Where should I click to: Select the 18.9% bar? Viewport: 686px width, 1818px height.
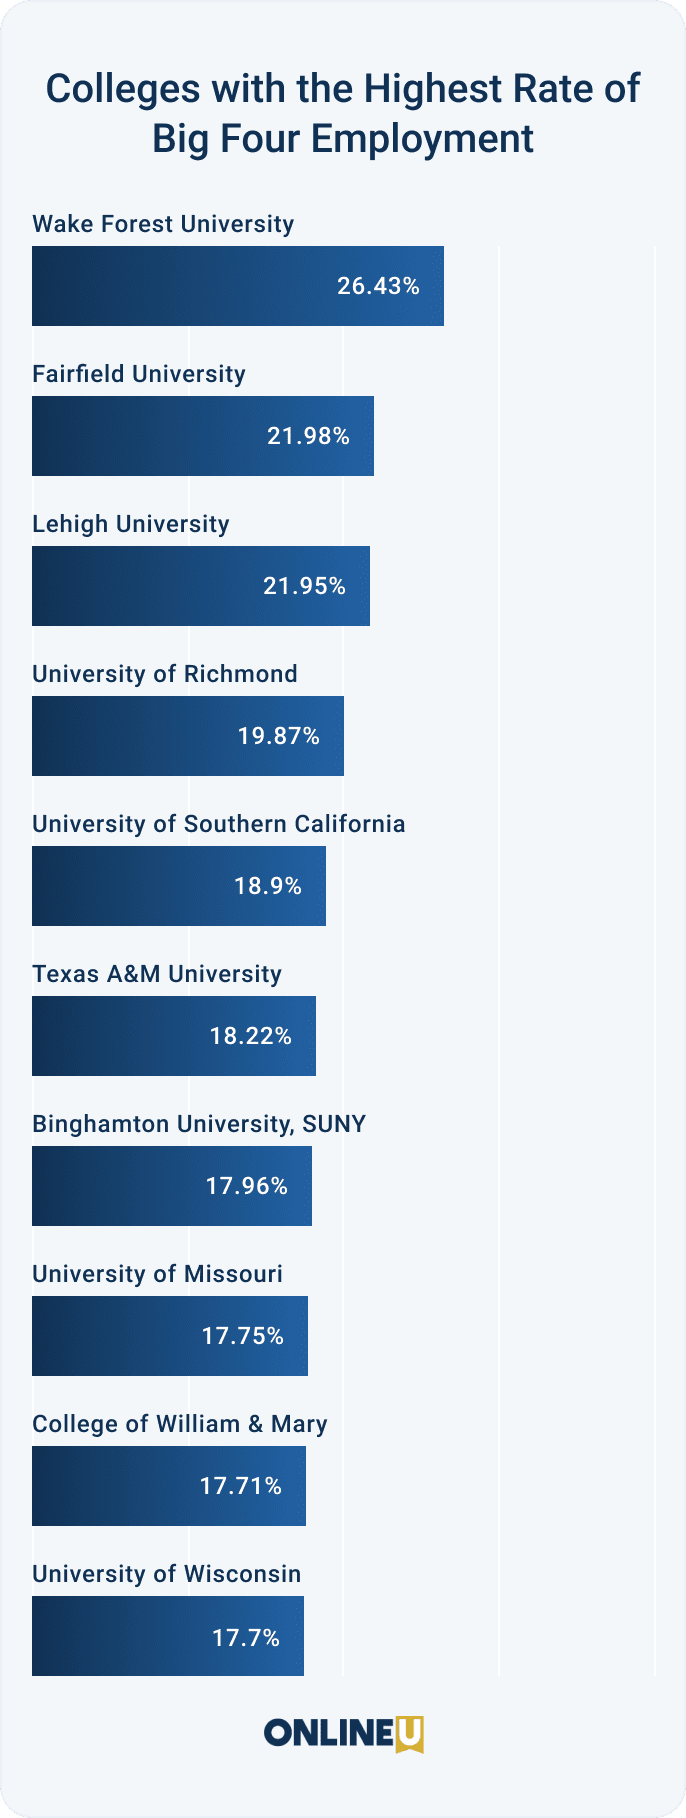178,886
